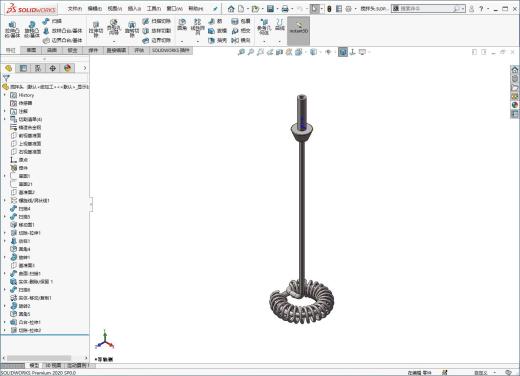Select the Shell tool
520x376 pixels.
click(x=217, y=40)
